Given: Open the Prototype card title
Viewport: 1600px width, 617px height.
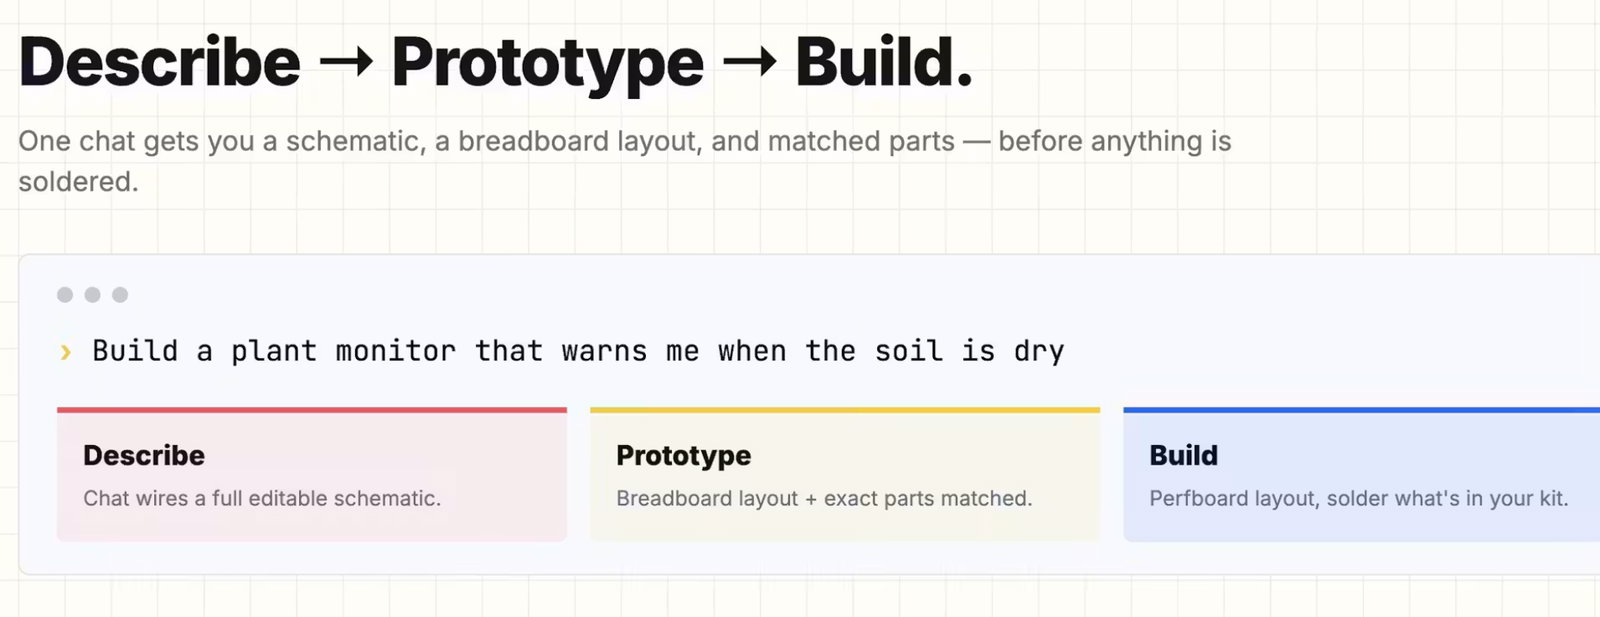Looking at the screenshot, I should coord(684,456).
